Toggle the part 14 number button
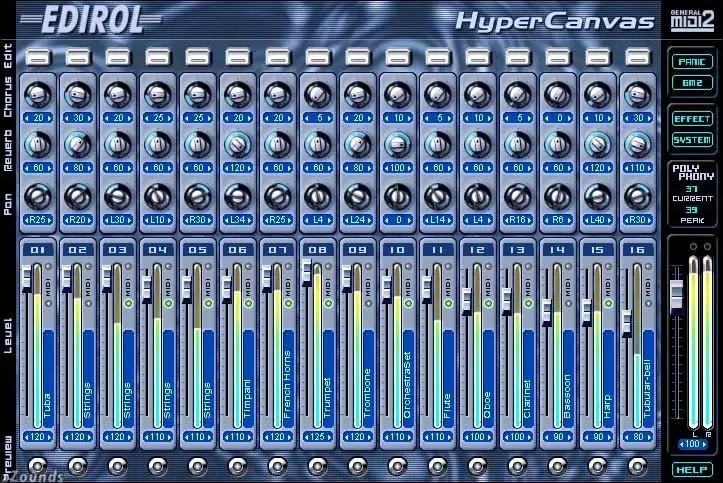This screenshot has width=723, height=483. (558, 250)
